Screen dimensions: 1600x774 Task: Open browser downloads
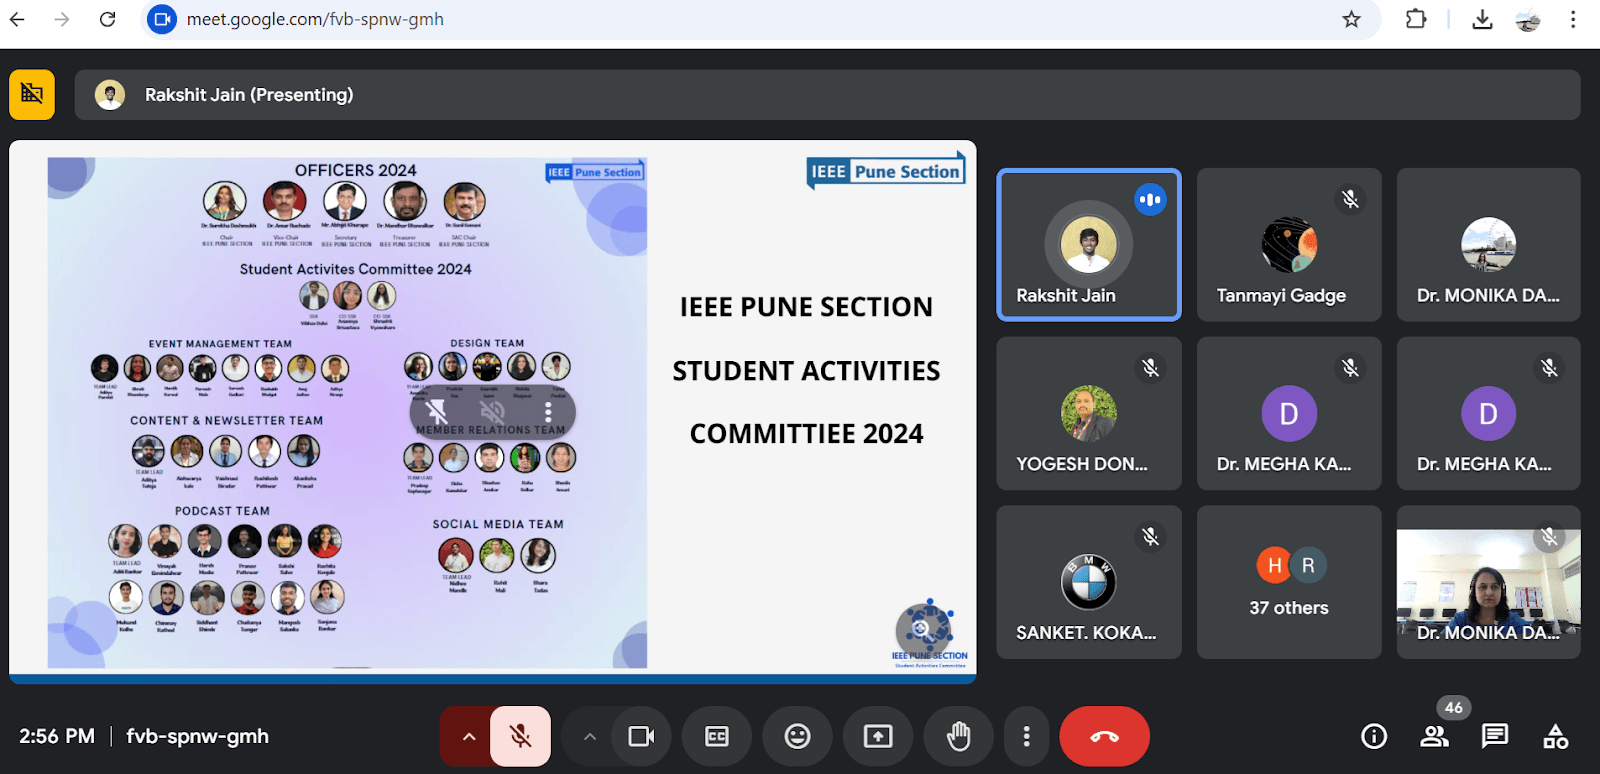coord(1482,19)
